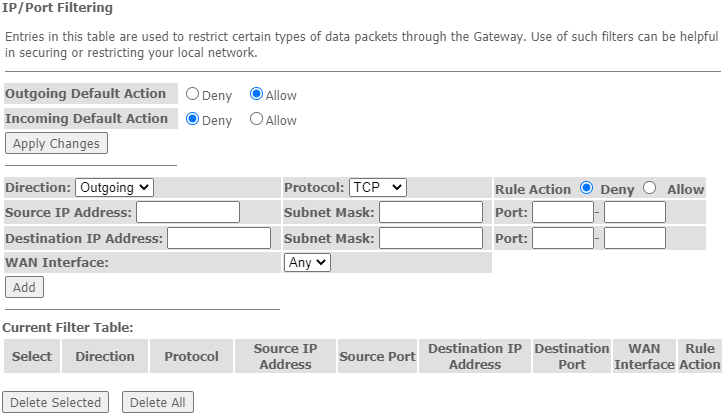Click the destination start Port field
Viewport: 723px width, 416px height.
[x=562, y=238]
